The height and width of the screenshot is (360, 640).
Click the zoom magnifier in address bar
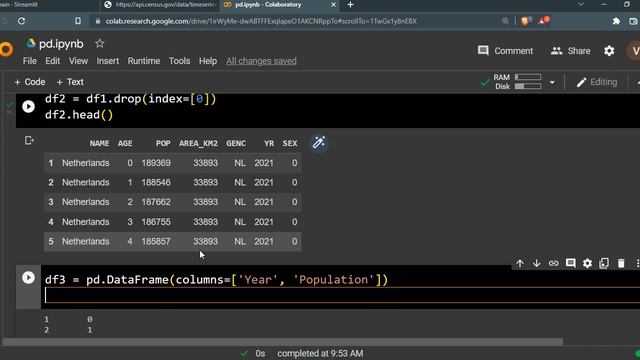tap(505, 21)
